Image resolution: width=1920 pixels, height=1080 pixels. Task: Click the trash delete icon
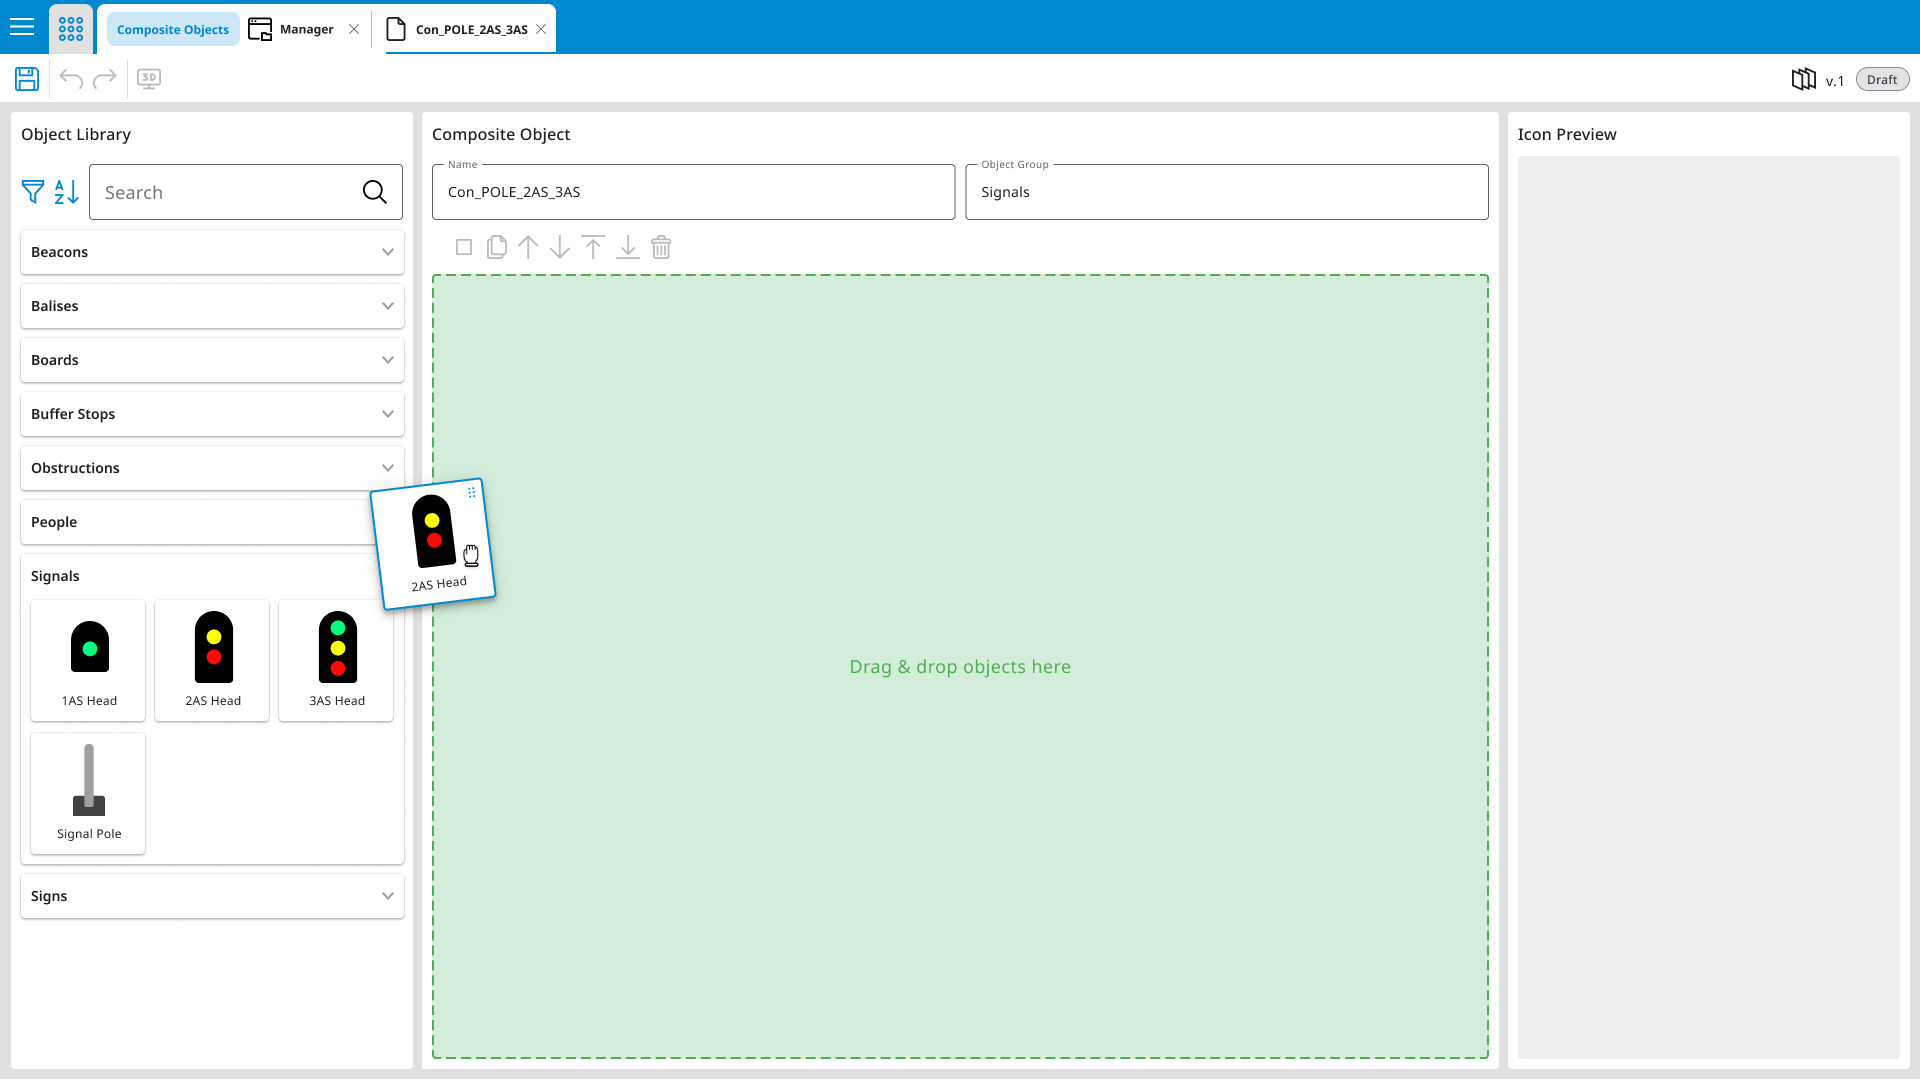661,247
